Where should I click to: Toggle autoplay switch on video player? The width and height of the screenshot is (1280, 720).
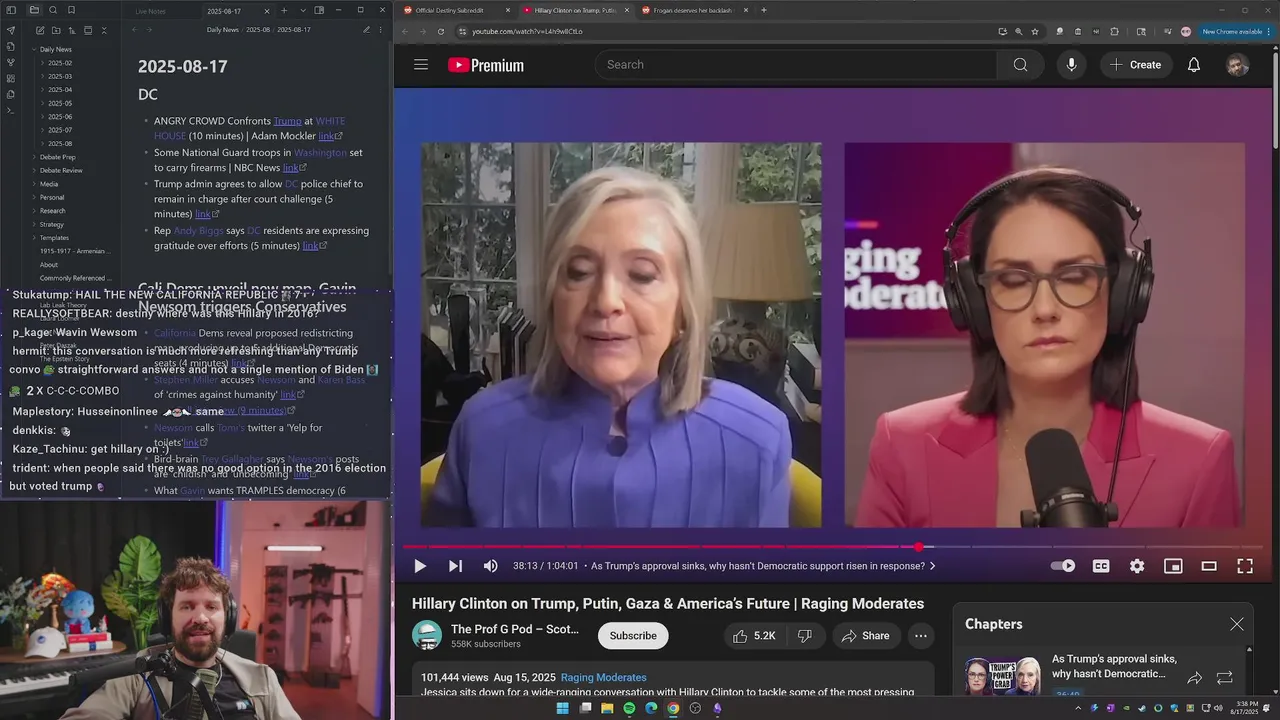[1063, 566]
